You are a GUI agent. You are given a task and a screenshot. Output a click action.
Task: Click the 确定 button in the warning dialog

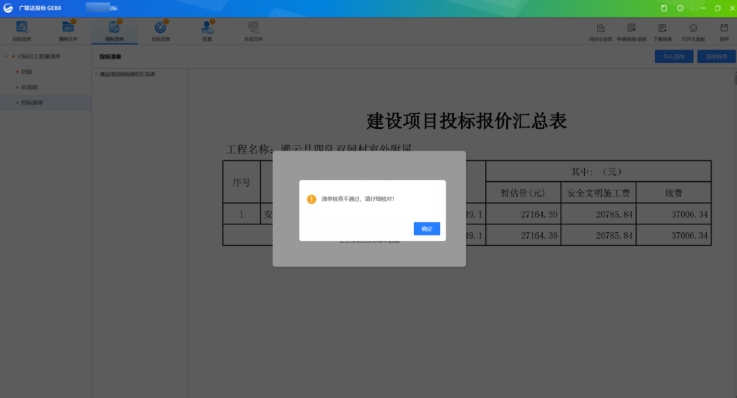point(427,228)
